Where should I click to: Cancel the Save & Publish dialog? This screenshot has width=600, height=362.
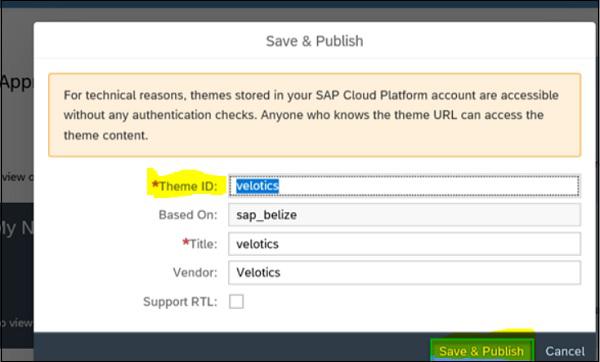pos(565,351)
